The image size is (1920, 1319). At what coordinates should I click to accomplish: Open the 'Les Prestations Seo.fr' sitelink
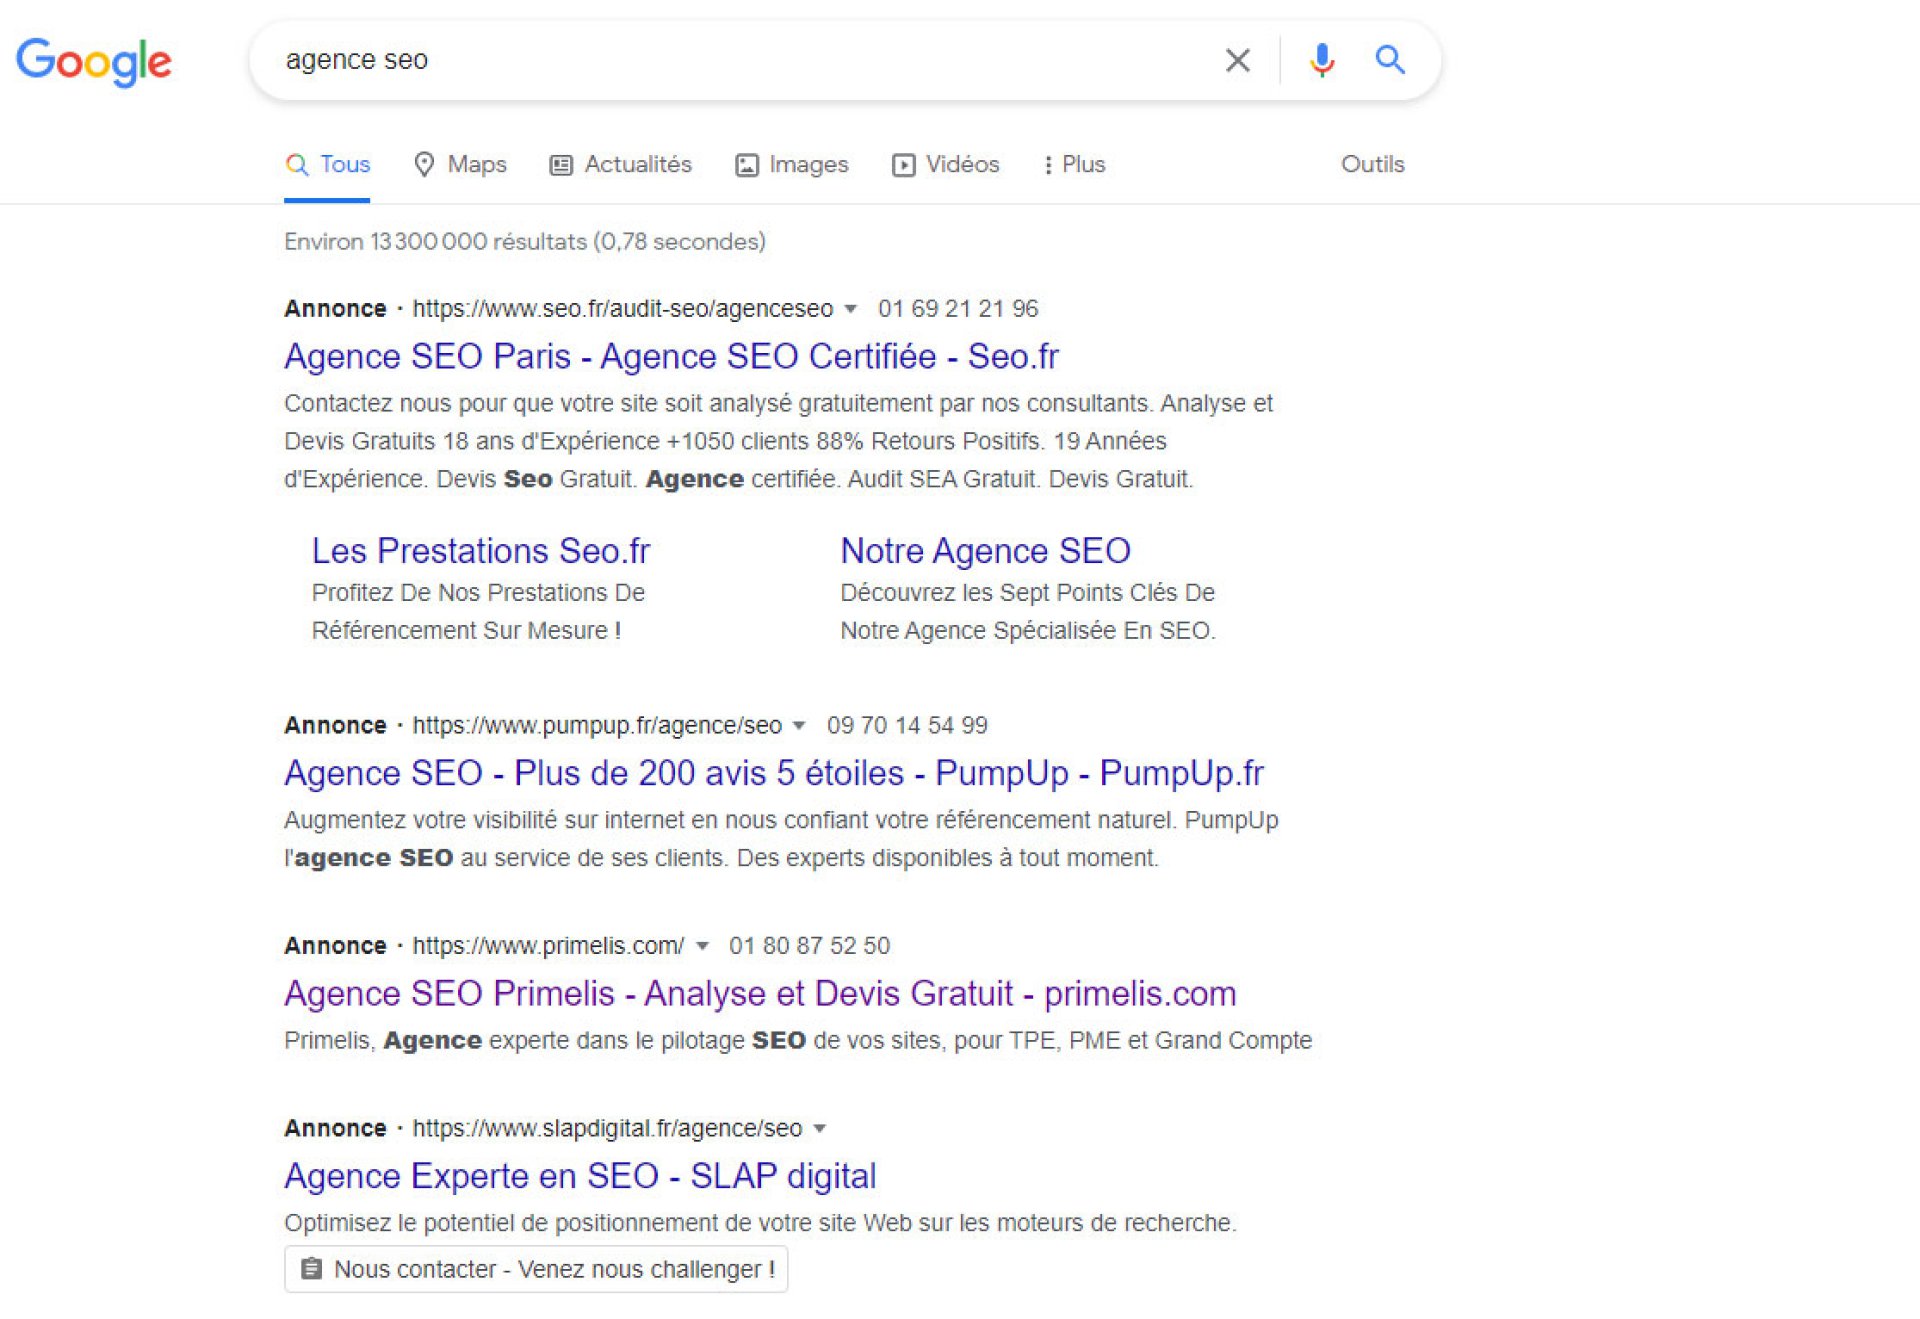click(480, 551)
